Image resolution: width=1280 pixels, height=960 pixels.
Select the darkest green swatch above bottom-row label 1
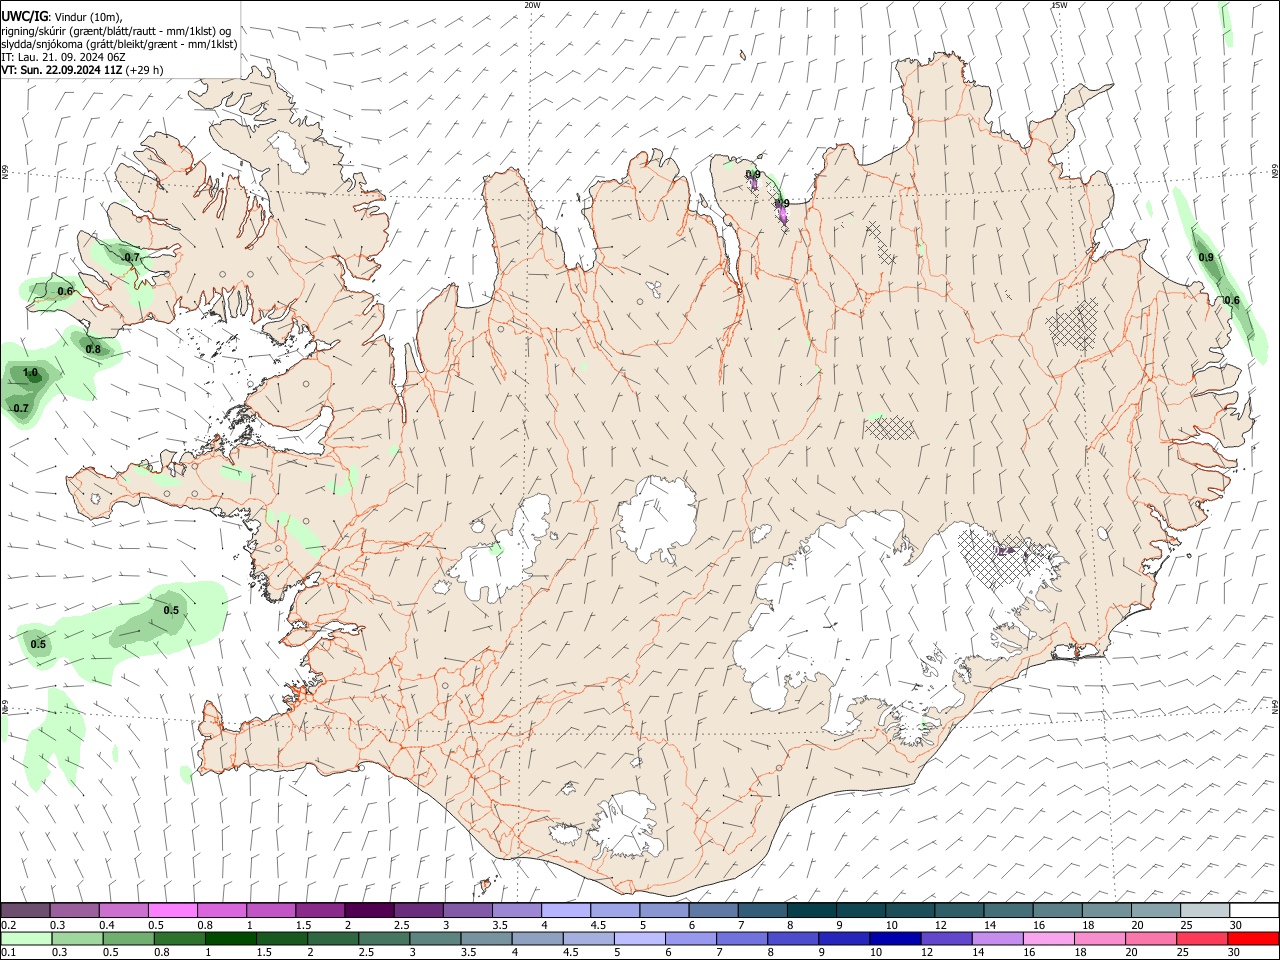tap(230, 938)
